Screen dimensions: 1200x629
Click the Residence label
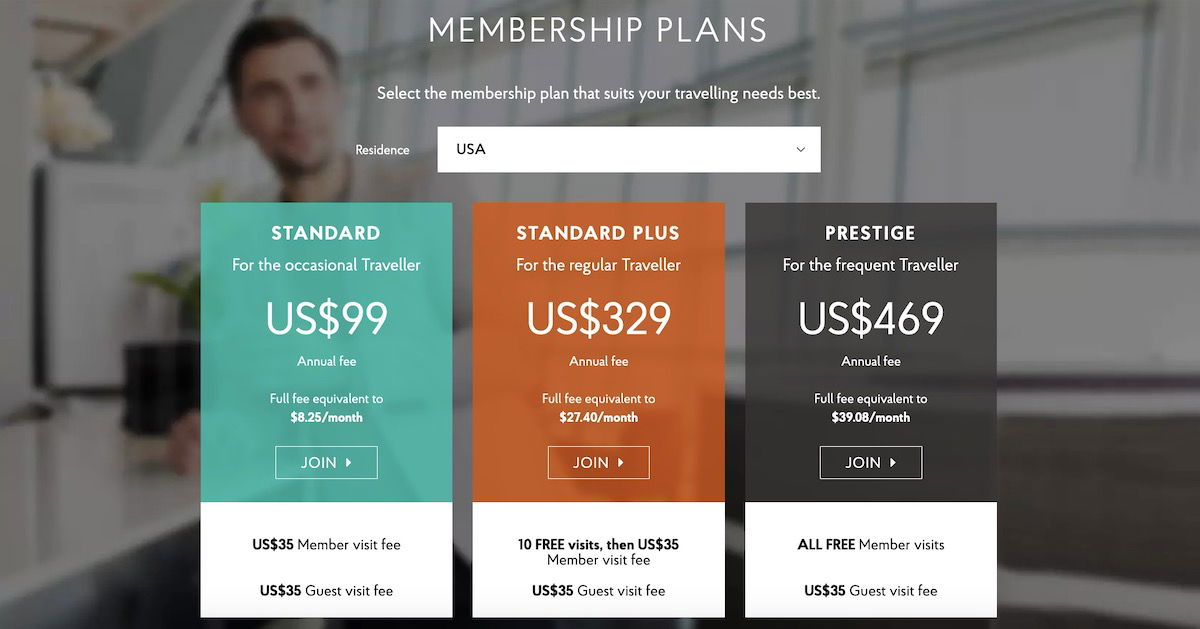pyautogui.click(x=382, y=150)
